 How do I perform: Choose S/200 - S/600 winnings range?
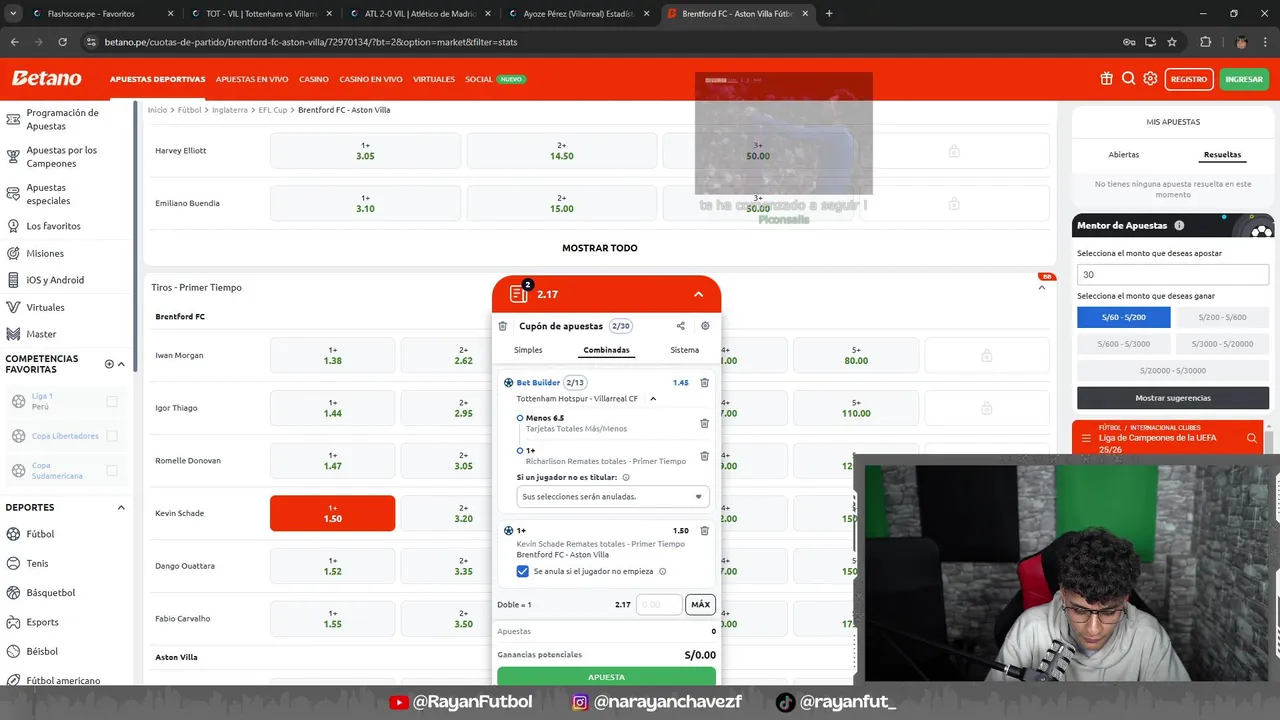pyautogui.click(x=1222, y=317)
